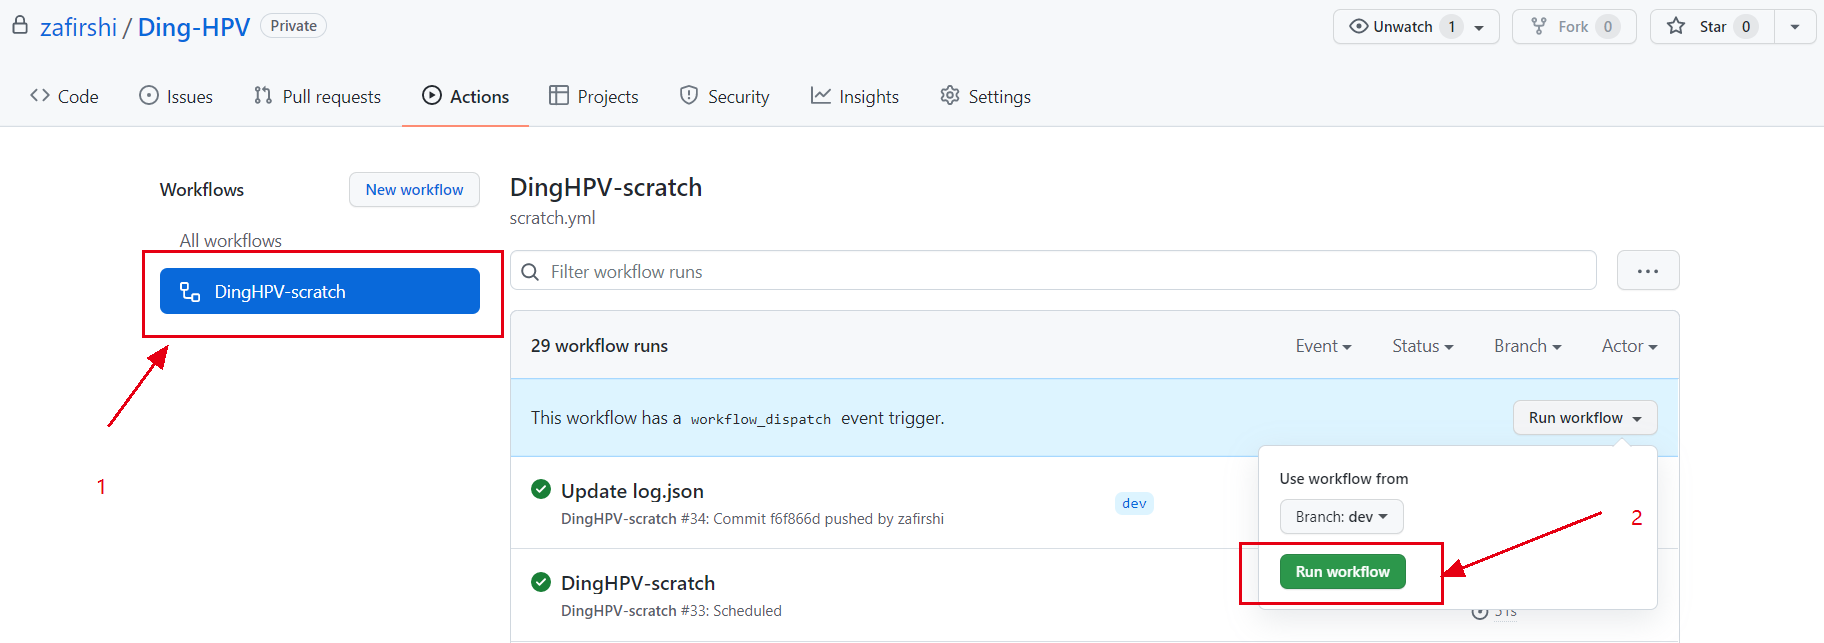The image size is (1824, 643).
Task: Open the Branch: dev selector
Action: pos(1341,516)
